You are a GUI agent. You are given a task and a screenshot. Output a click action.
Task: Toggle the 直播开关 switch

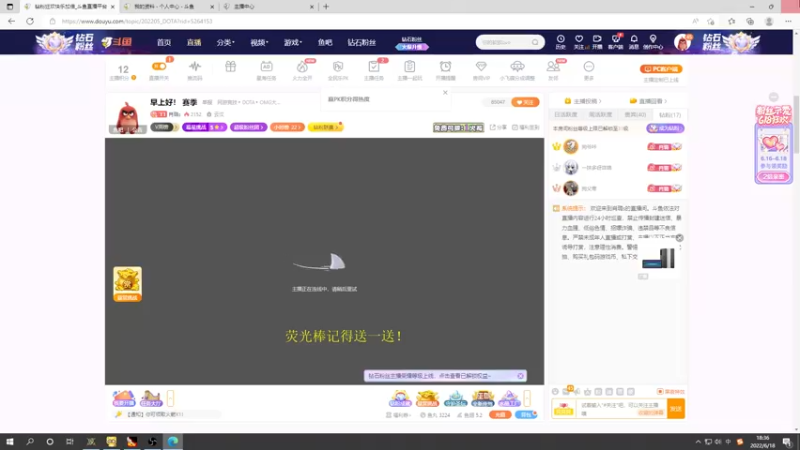159,66
